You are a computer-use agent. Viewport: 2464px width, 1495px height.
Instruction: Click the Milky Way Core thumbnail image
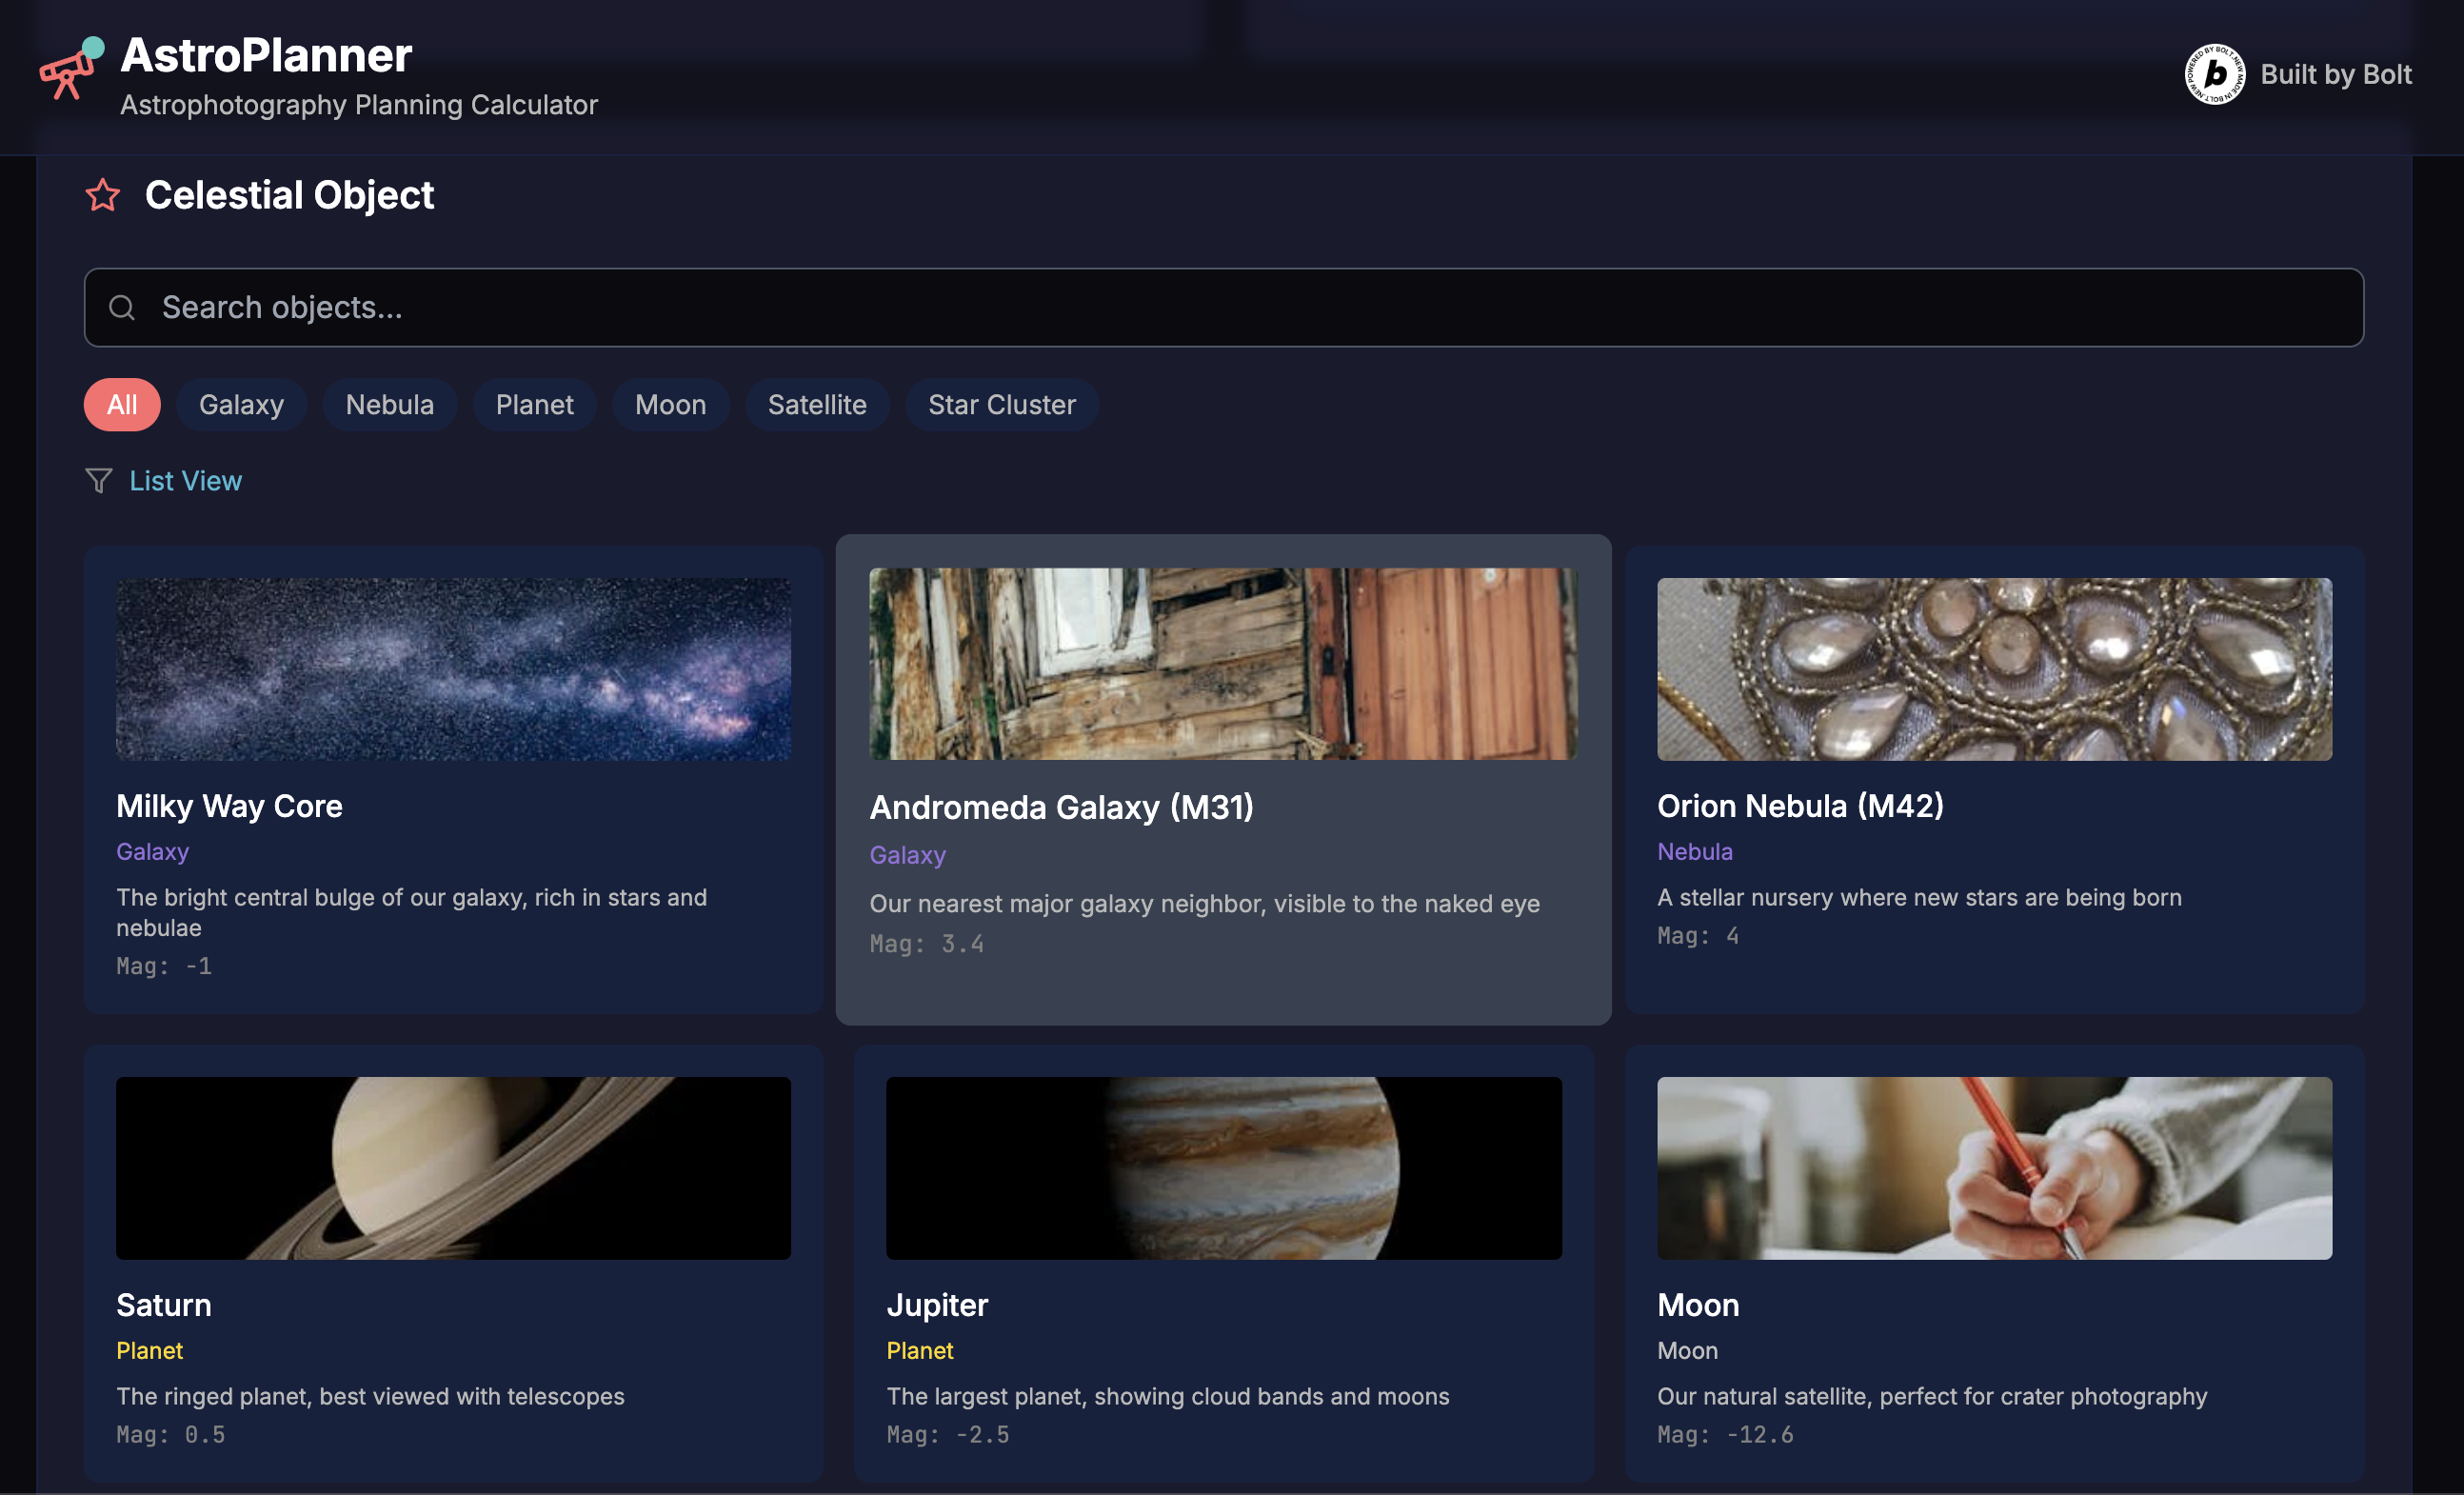pyautogui.click(x=453, y=669)
